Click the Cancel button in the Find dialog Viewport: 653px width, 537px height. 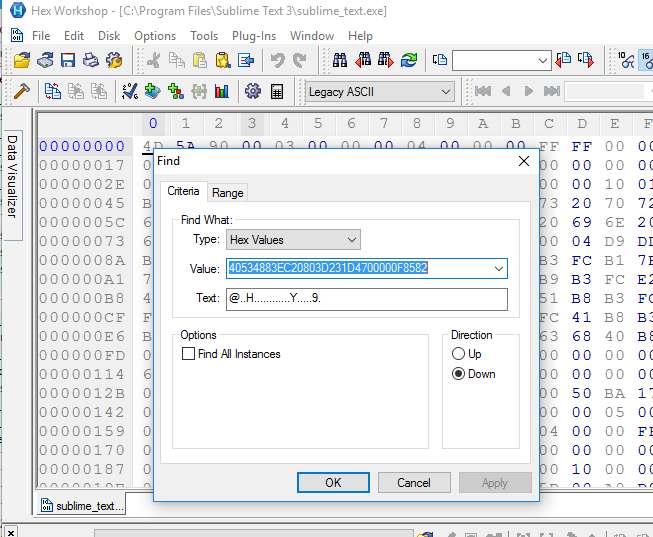tap(414, 482)
